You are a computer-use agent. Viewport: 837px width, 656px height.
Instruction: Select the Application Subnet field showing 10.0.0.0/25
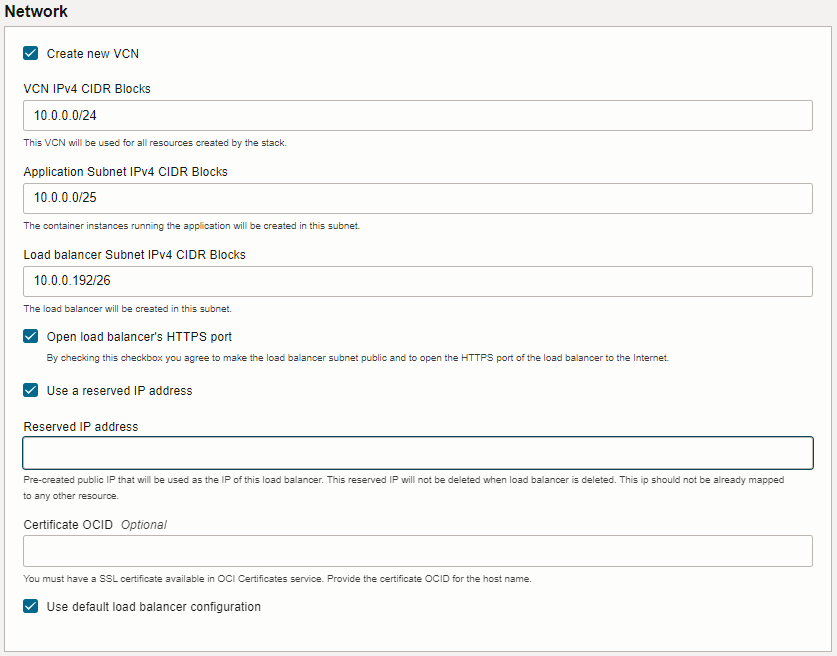pyautogui.click(x=418, y=198)
